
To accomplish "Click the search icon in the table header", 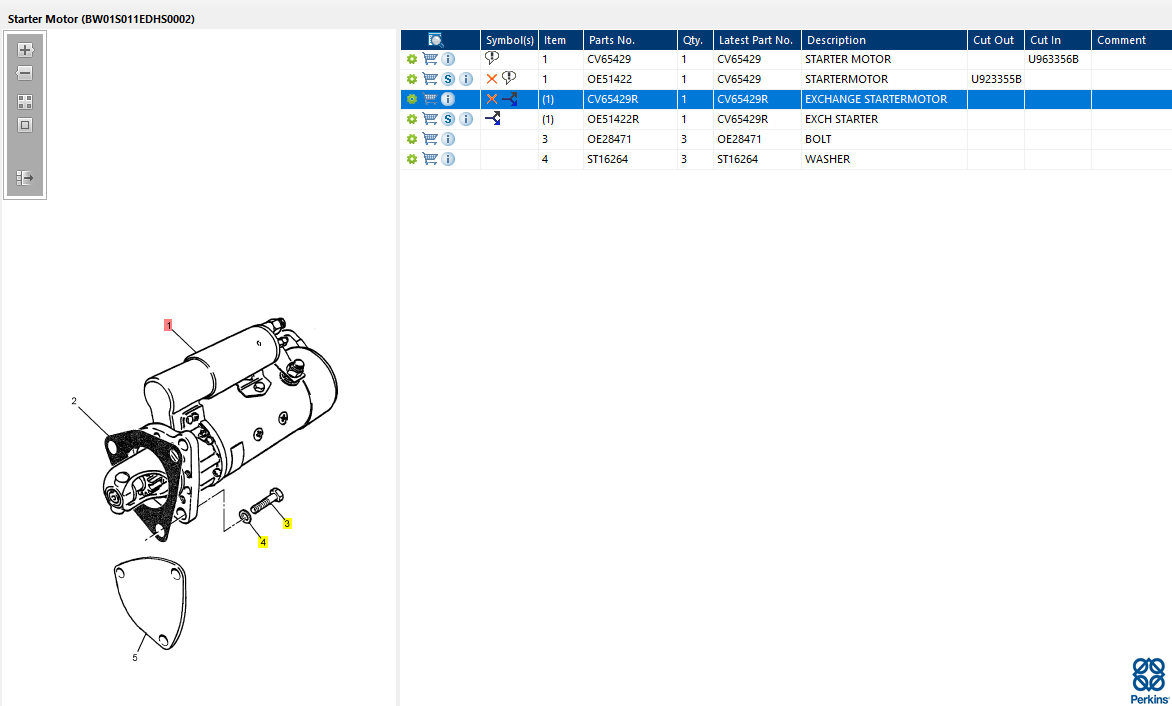I will pos(436,40).
